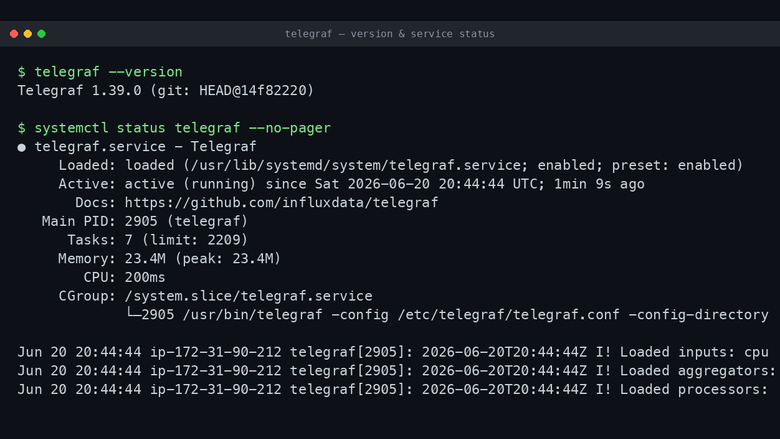The width and height of the screenshot is (780, 439).
Task: Click the white status dot before telegraf.service
Action: coord(21,148)
